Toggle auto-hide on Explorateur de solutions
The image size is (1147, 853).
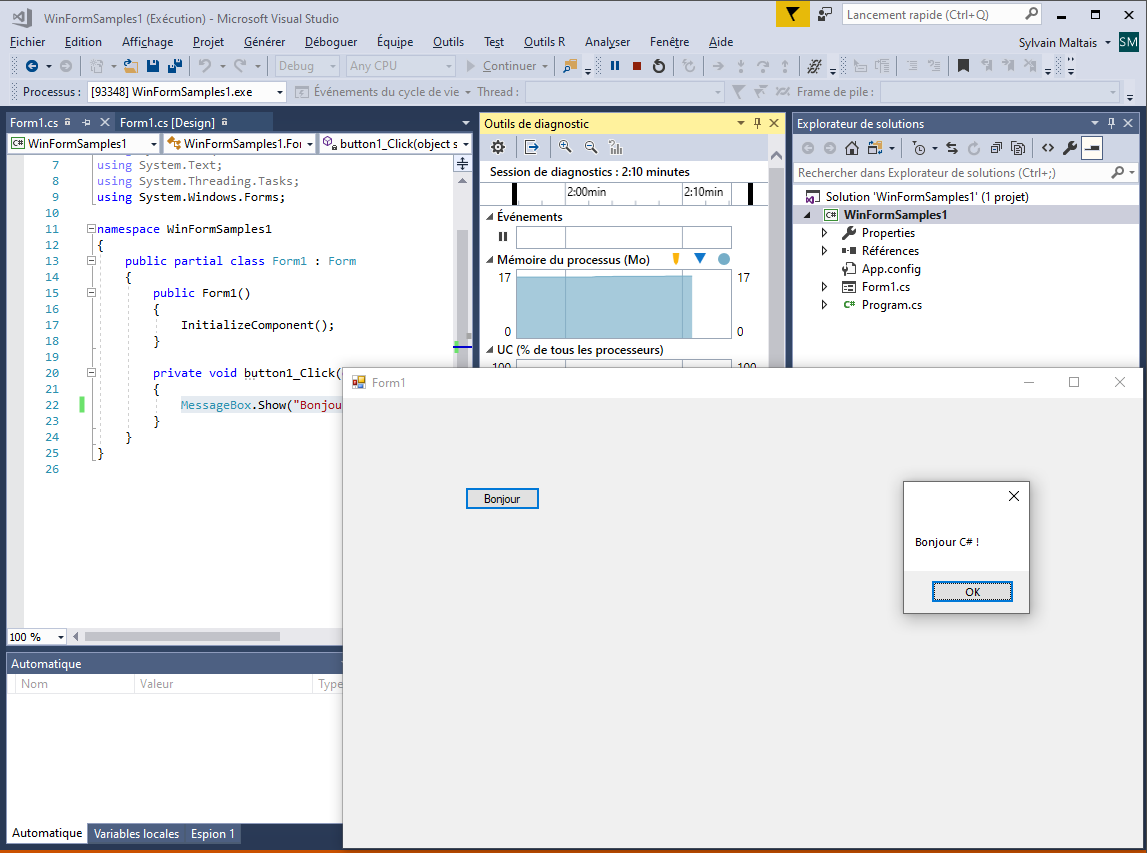click(x=1112, y=124)
